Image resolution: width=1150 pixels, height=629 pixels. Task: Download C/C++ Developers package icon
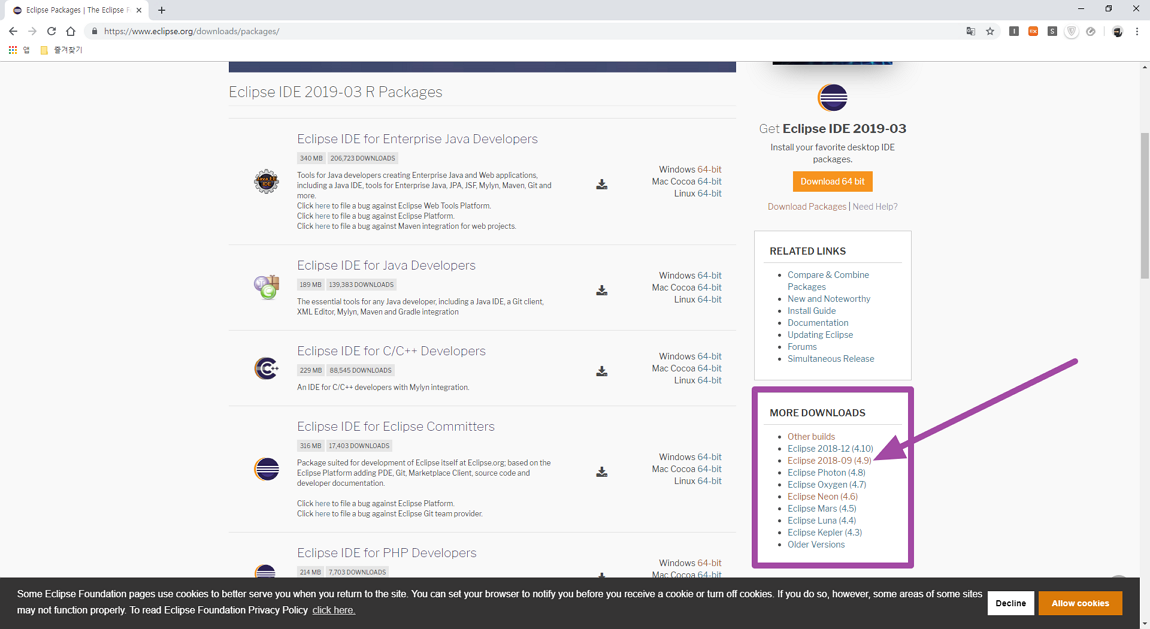pyautogui.click(x=601, y=371)
